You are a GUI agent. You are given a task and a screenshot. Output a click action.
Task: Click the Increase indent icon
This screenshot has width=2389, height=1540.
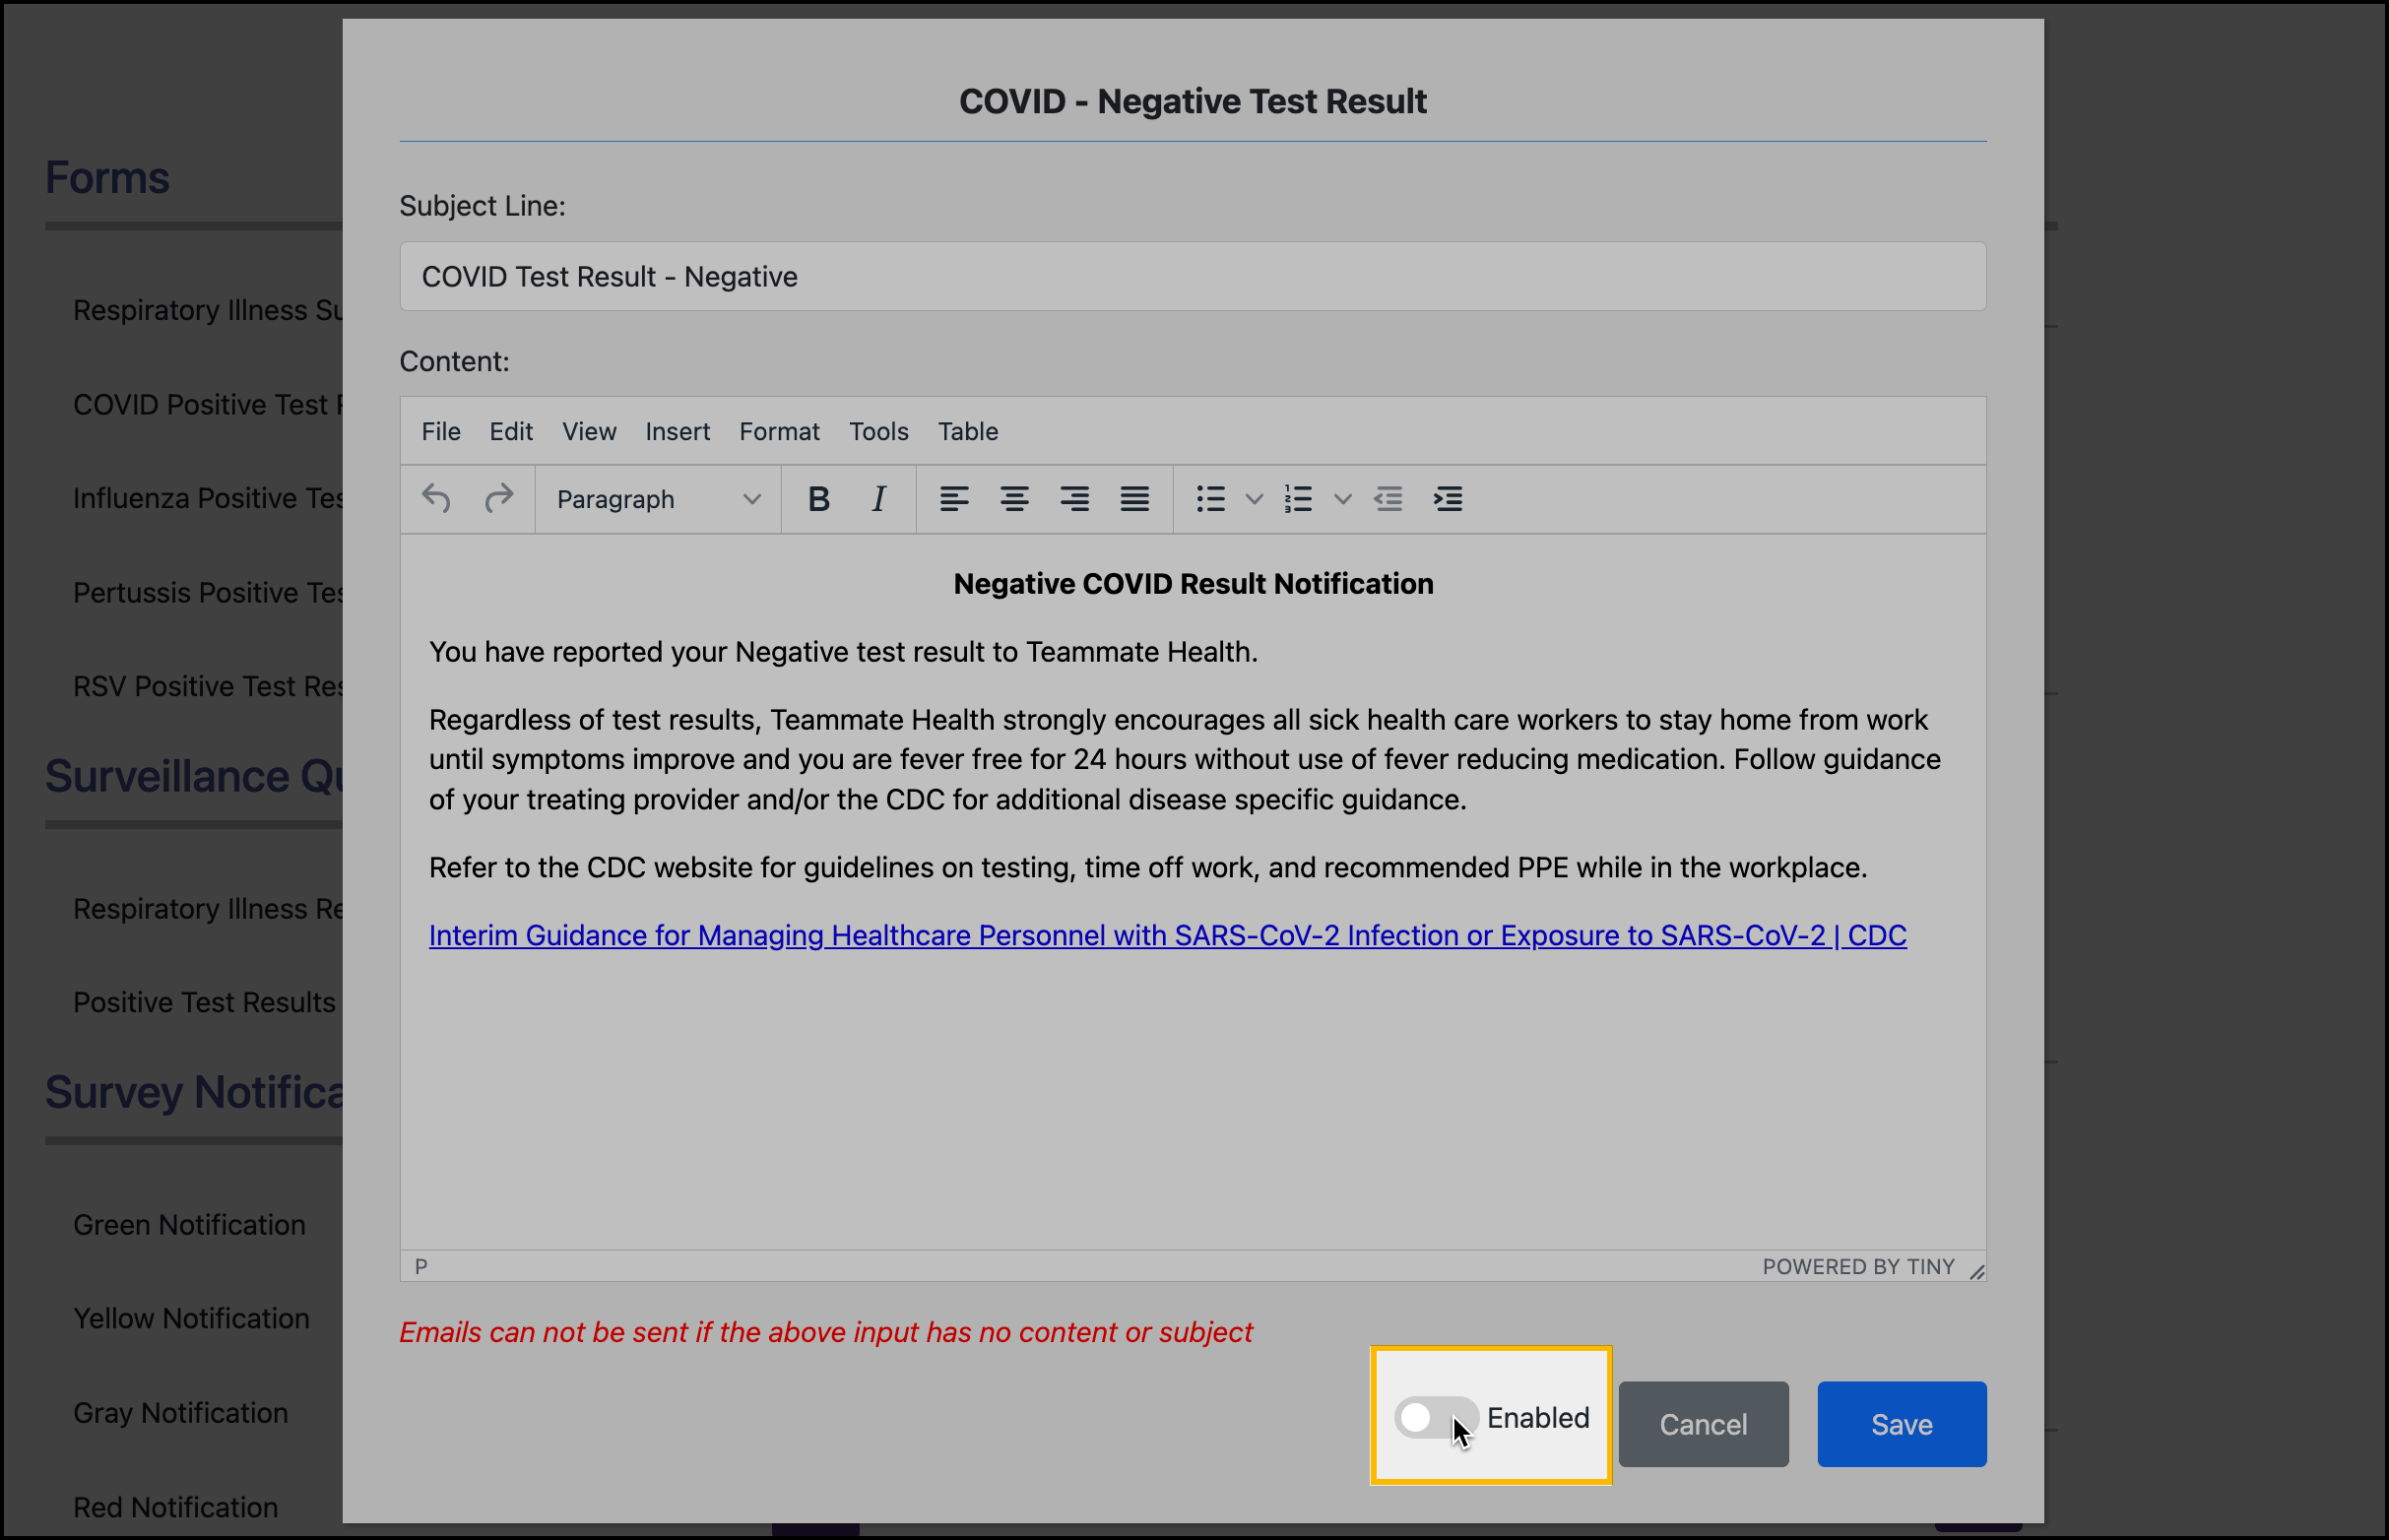(1448, 499)
